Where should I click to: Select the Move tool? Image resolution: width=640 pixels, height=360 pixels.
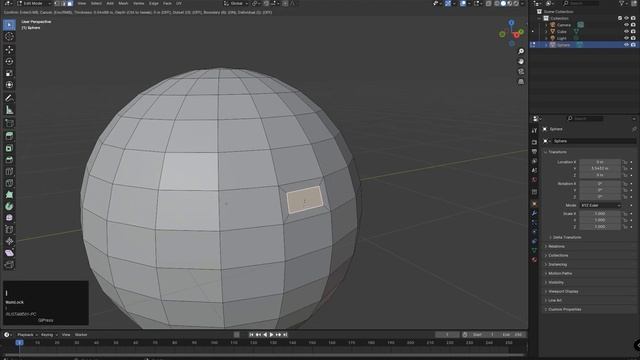point(9,50)
